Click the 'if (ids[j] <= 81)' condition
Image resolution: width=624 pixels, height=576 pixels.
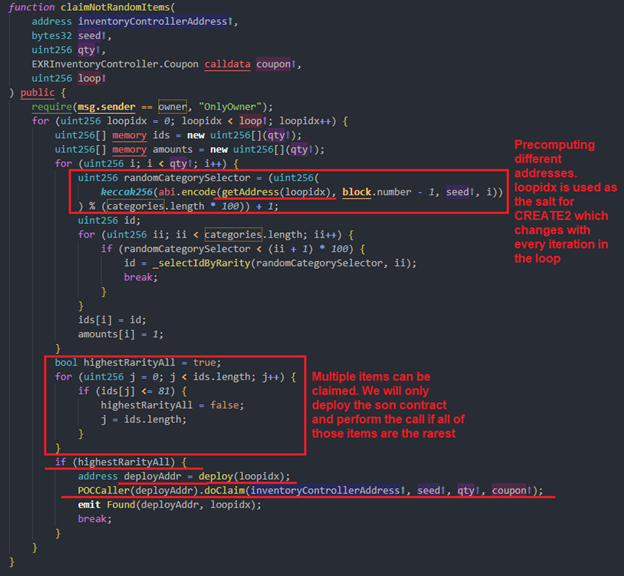[129, 391]
